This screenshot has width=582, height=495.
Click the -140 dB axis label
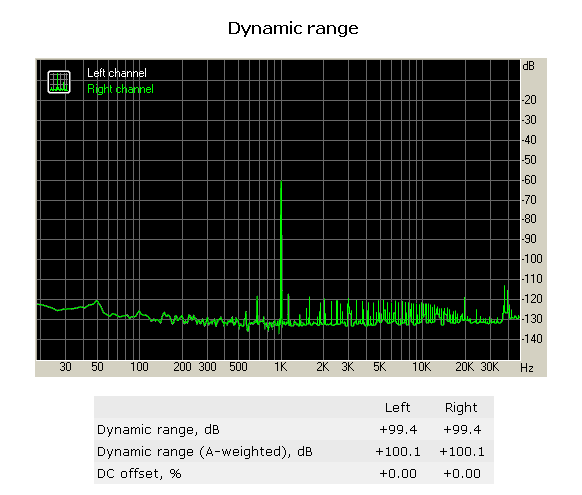[532, 339]
